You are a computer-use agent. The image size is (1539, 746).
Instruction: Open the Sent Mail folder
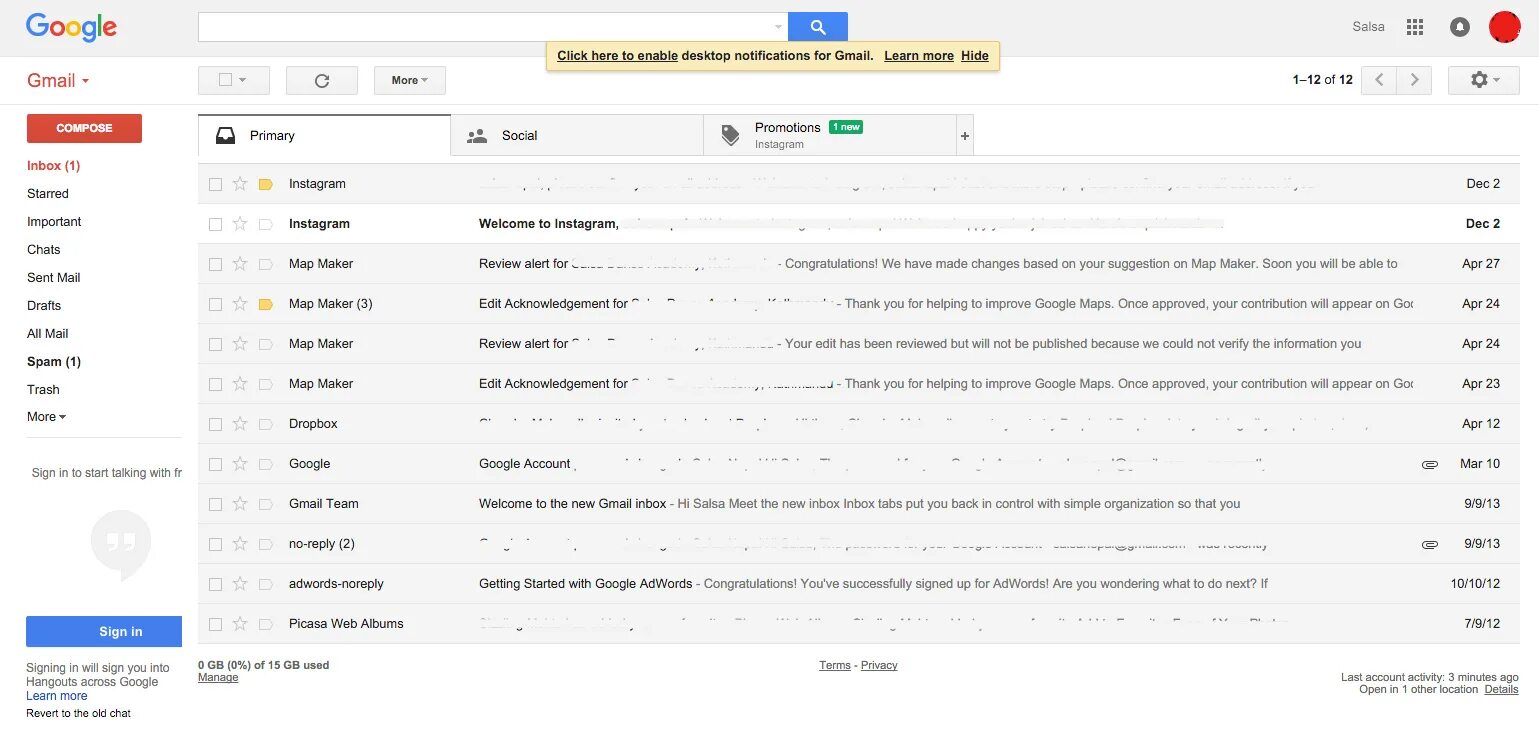point(53,278)
